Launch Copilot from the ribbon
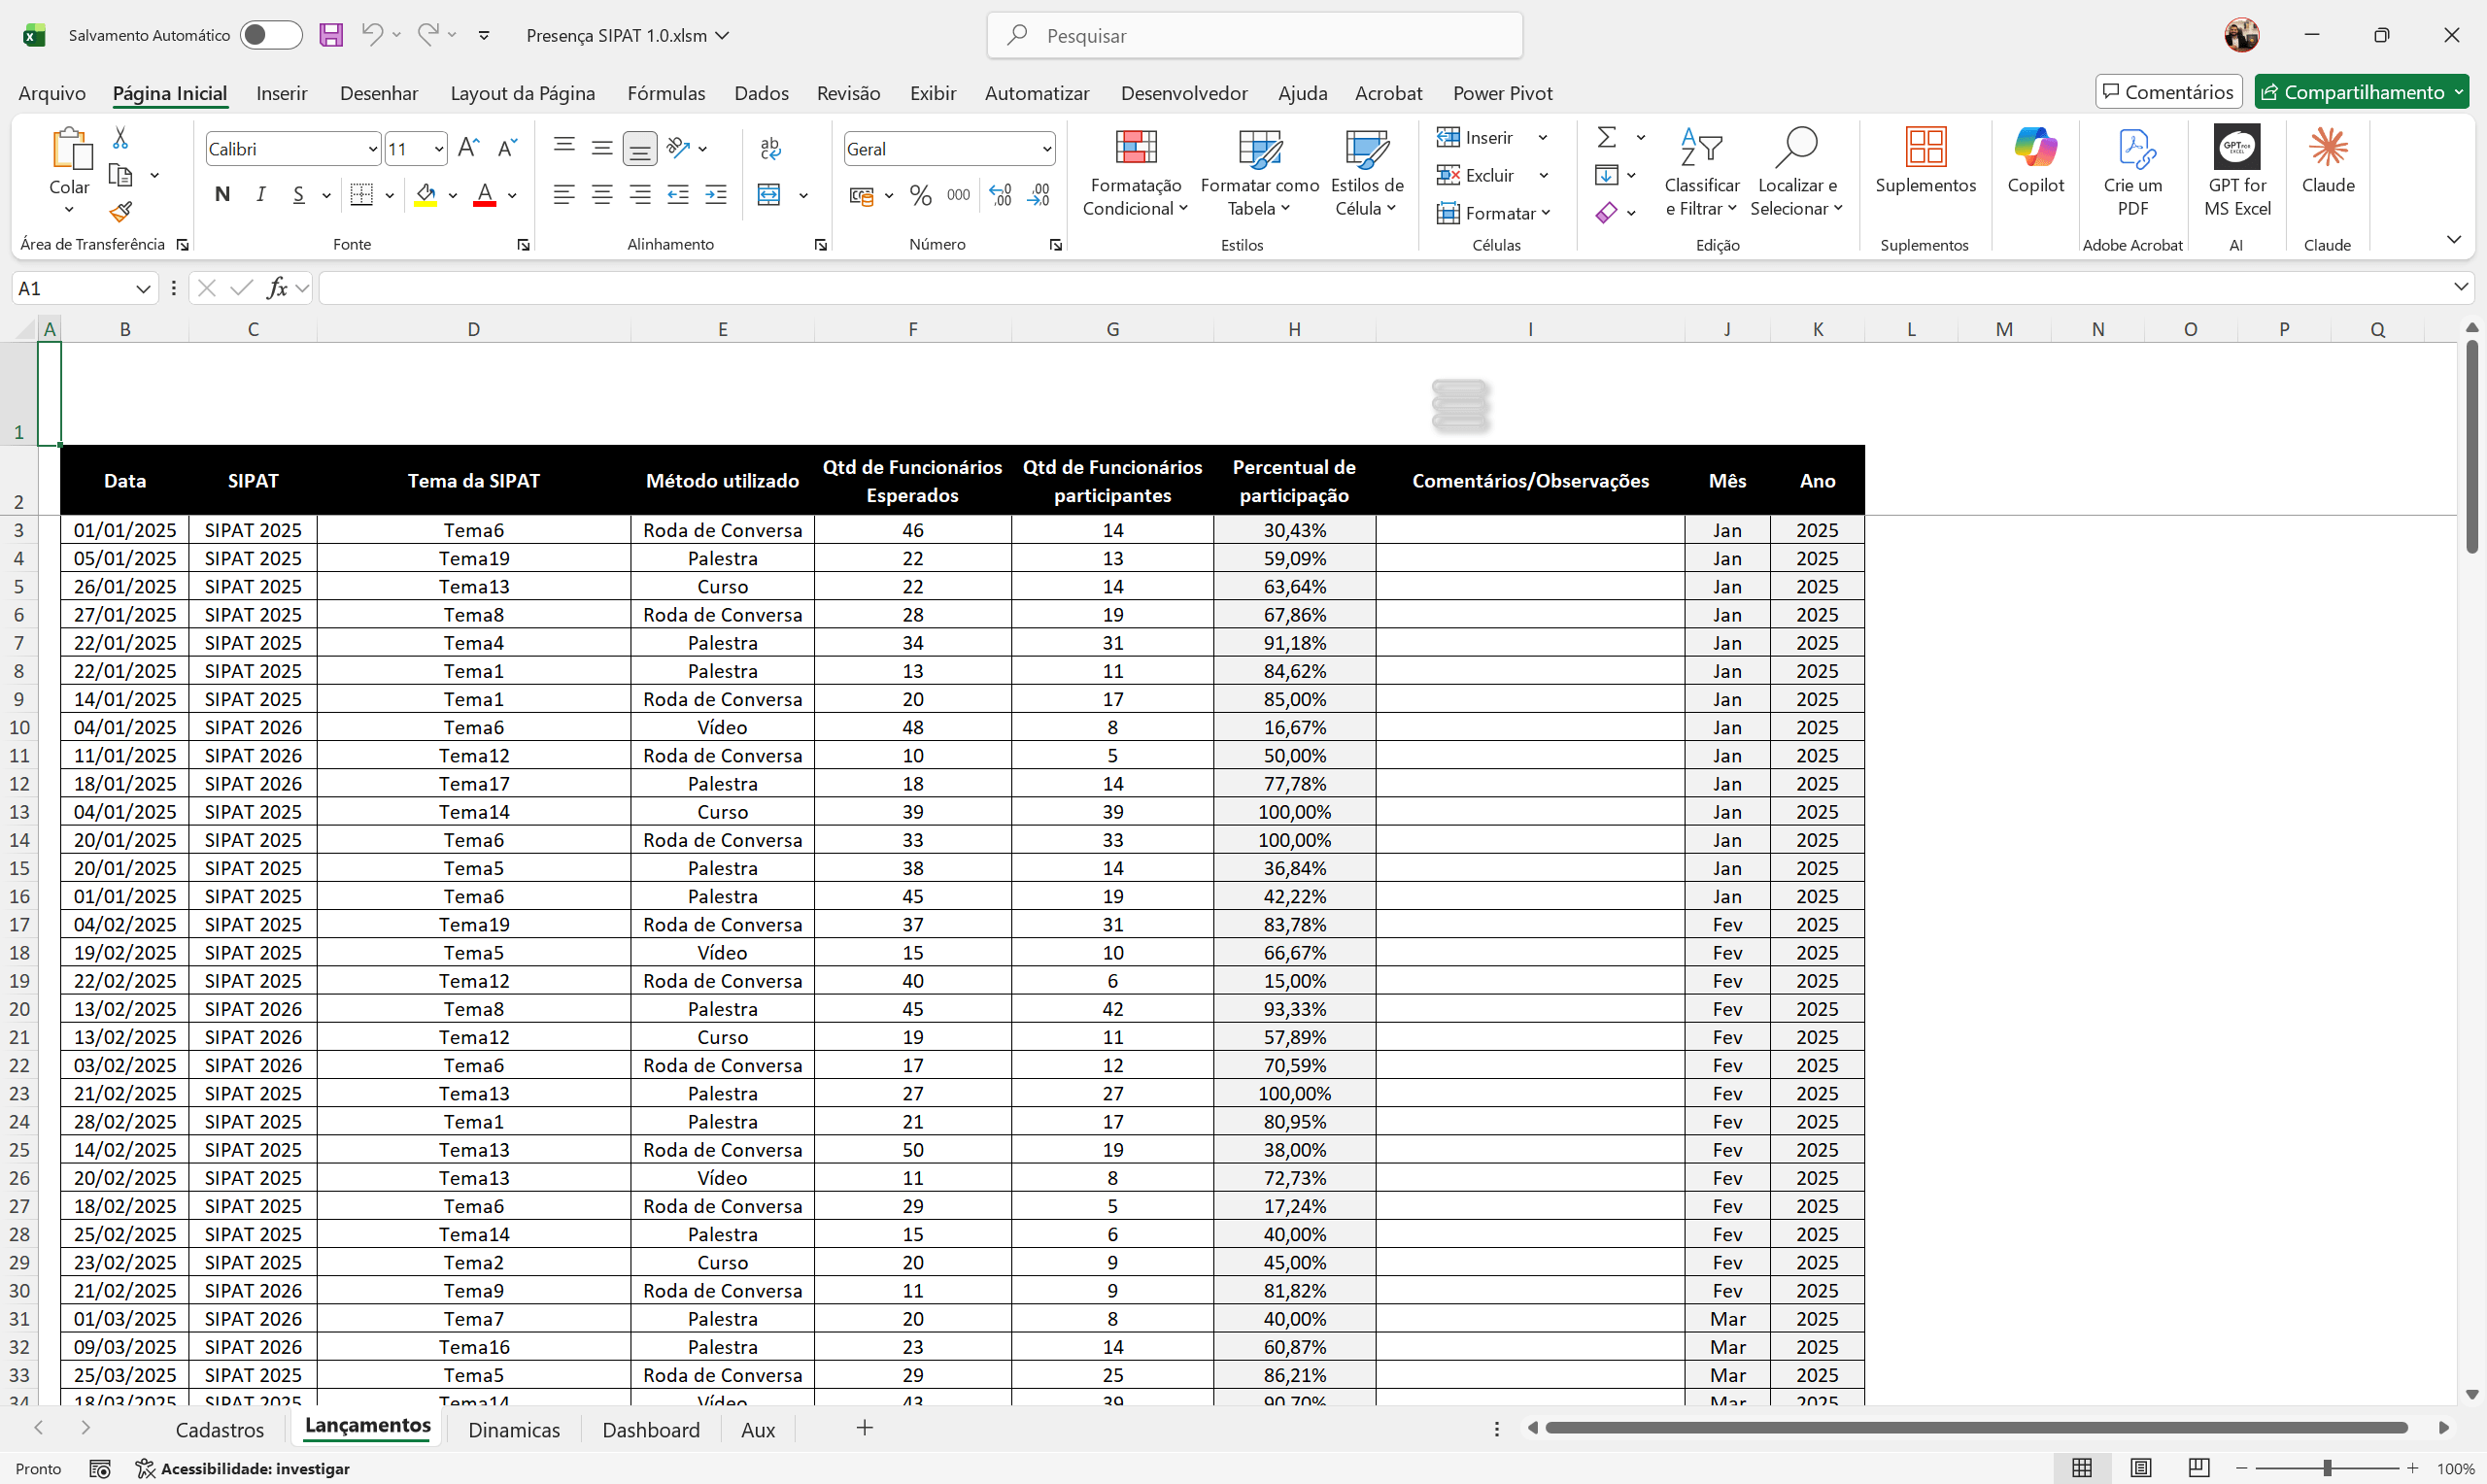This screenshot has width=2487, height=1484. 2035,160
